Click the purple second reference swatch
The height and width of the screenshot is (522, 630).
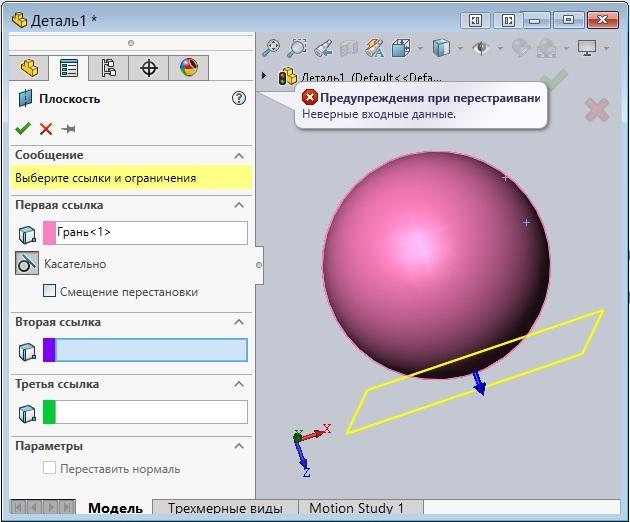[x=49, y=350]
